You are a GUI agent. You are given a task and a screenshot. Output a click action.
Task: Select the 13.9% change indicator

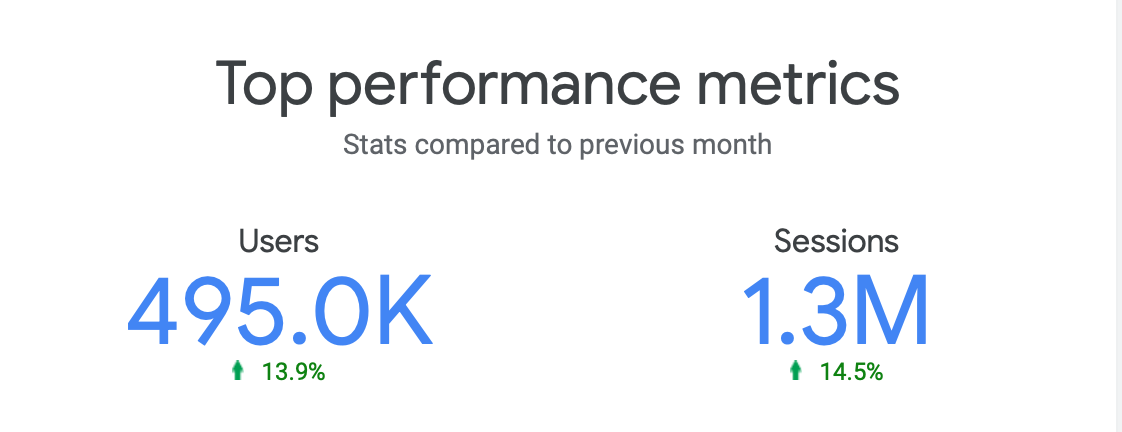[293, 372]
